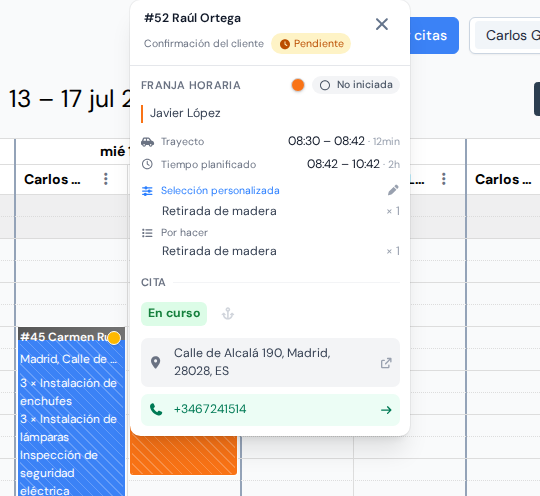The width and height of the screenshot is (540, 496).
Task: Click the blue citas button
Action: [x=434, y=35]
